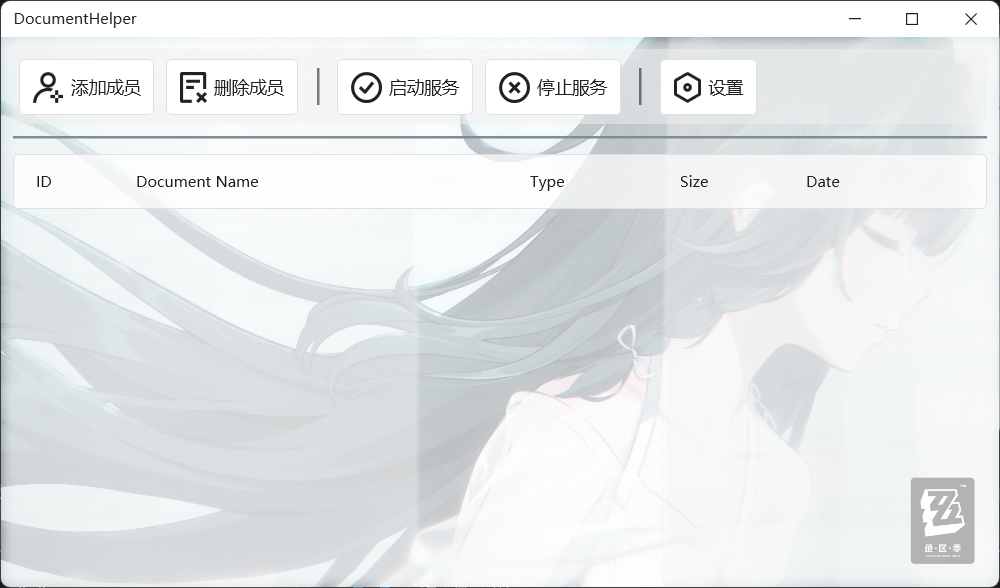
Task: Click the add member person icon
Action: pyautogui.click(x=47, y=88)
